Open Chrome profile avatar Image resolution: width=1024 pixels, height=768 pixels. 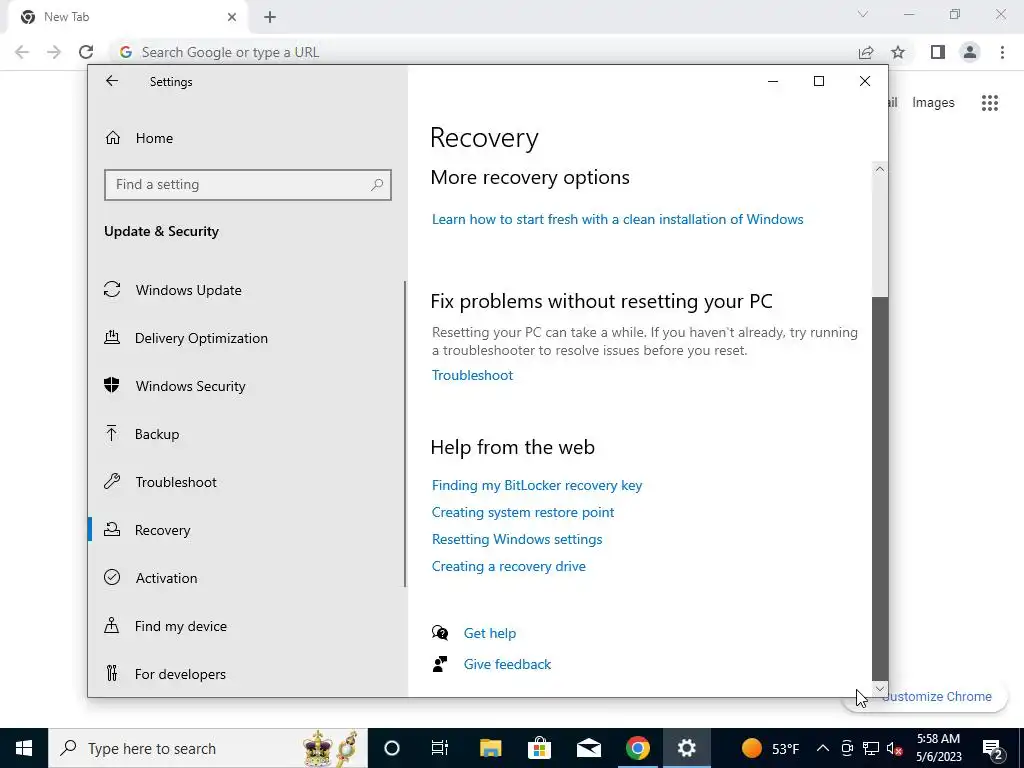click(x=970, y=52)
